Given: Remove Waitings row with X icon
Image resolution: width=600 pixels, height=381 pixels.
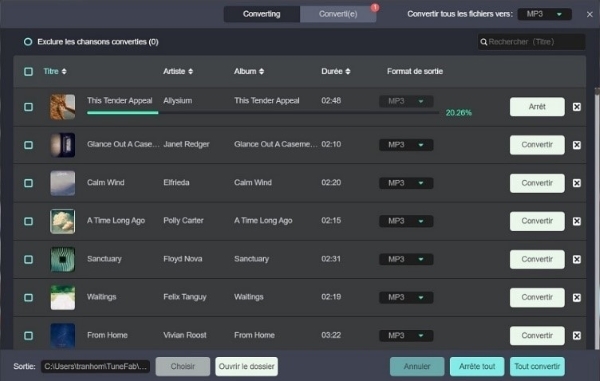Looking at the screenshot, I should (x=577, y=298).
